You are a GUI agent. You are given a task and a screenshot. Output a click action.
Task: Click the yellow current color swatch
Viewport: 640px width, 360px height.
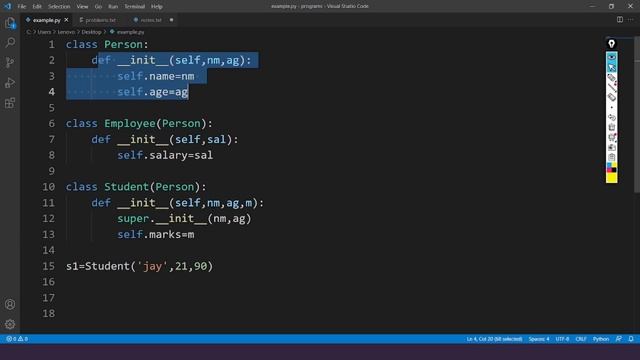611,178
